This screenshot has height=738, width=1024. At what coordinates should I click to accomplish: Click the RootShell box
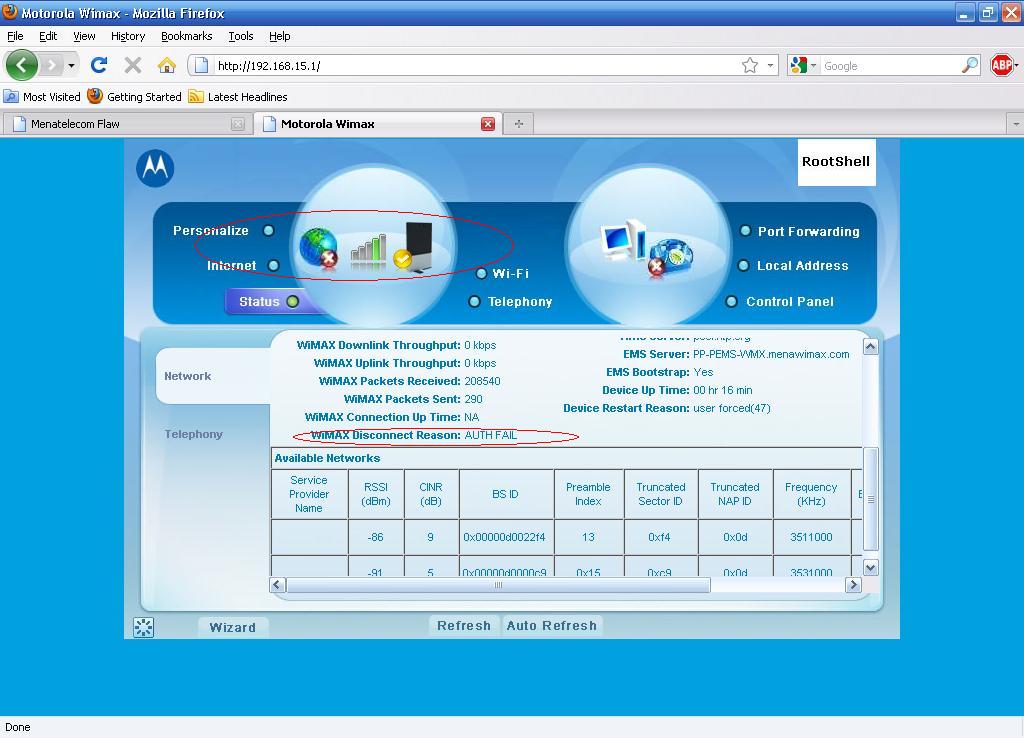836,162
